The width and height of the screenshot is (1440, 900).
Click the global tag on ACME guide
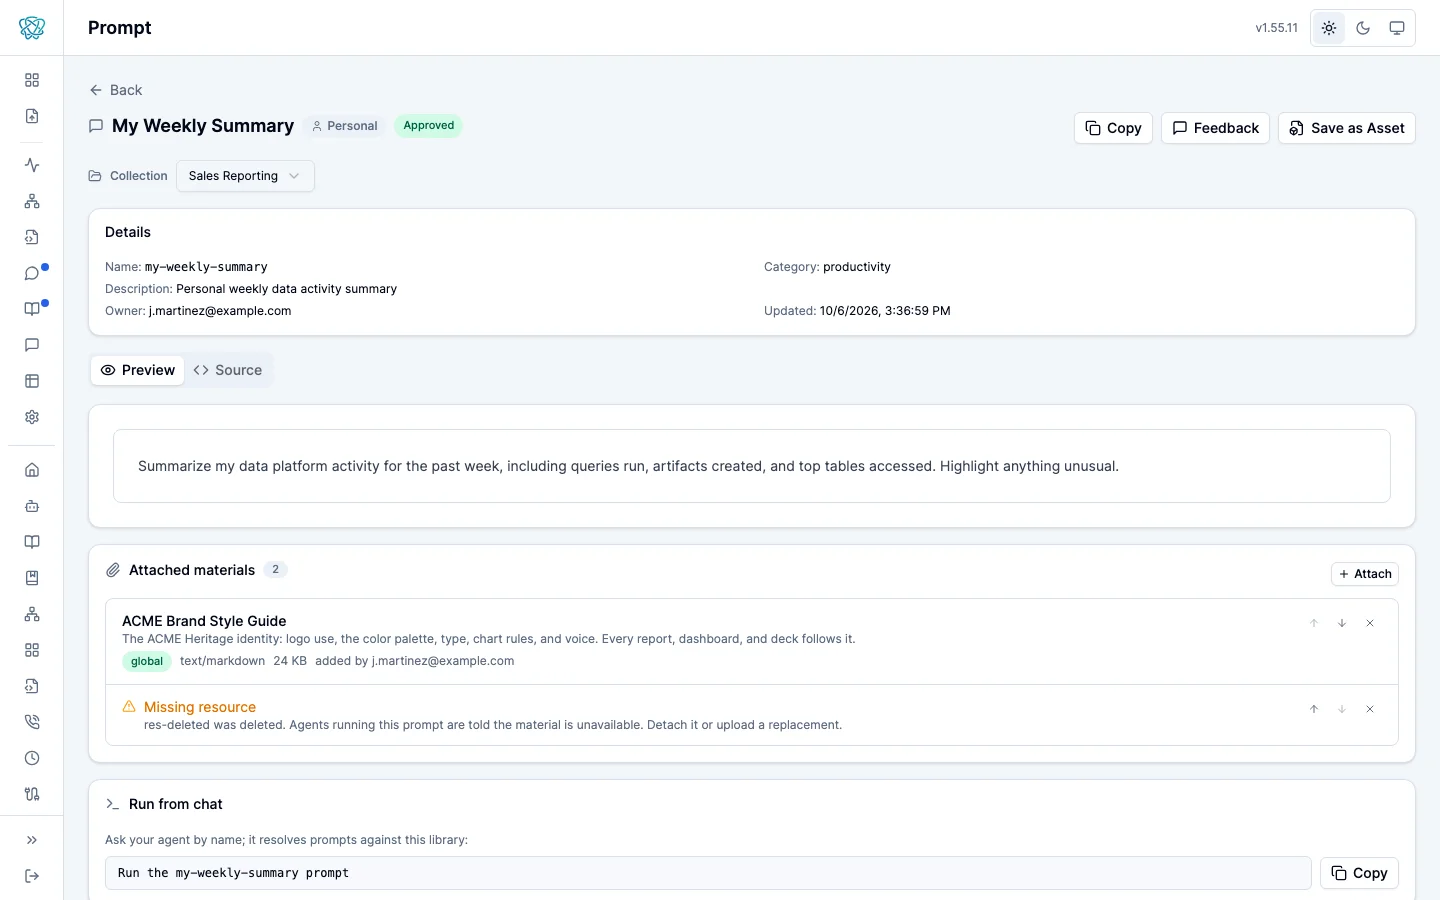[146, 661]
